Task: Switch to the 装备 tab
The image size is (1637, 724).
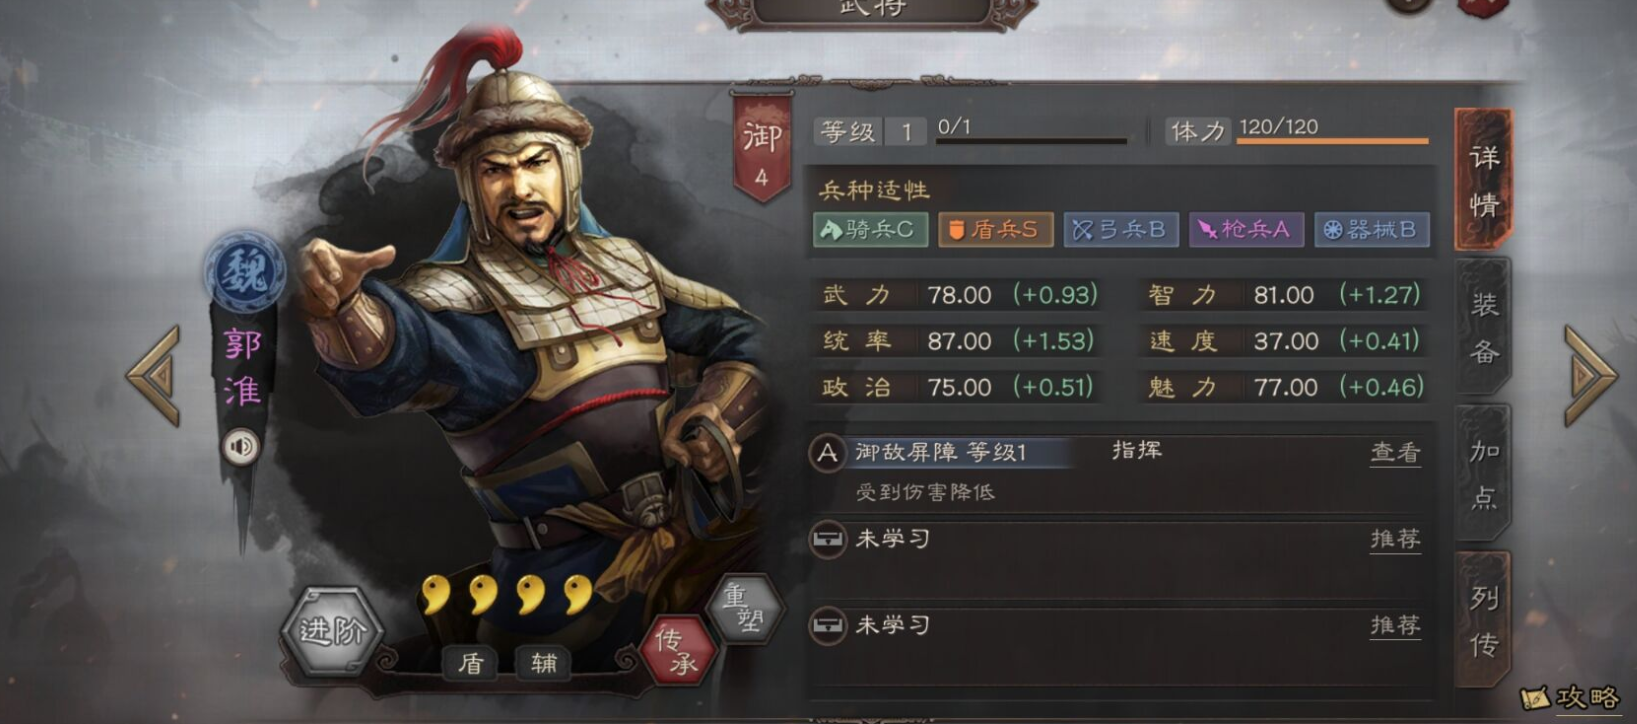Action: 1484,327
